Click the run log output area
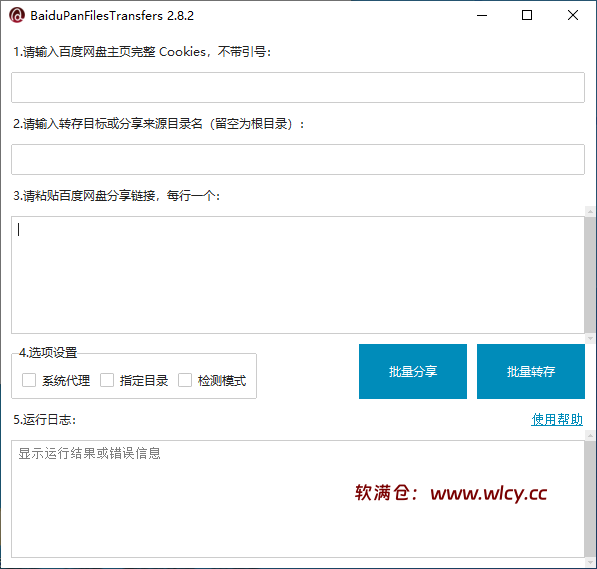The image size is (597, 569). (x=298, y=499)
